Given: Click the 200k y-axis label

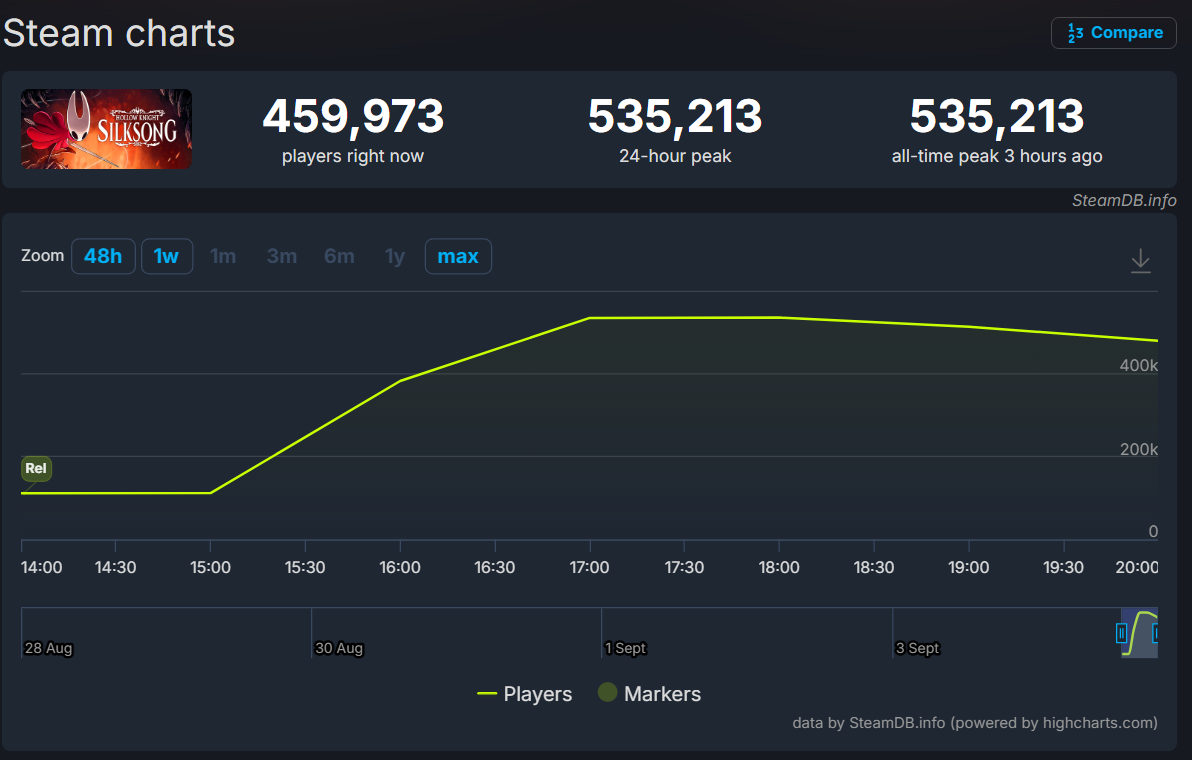Looking at the screenshot, I should pyautogui.click(x=1138, y=449).
